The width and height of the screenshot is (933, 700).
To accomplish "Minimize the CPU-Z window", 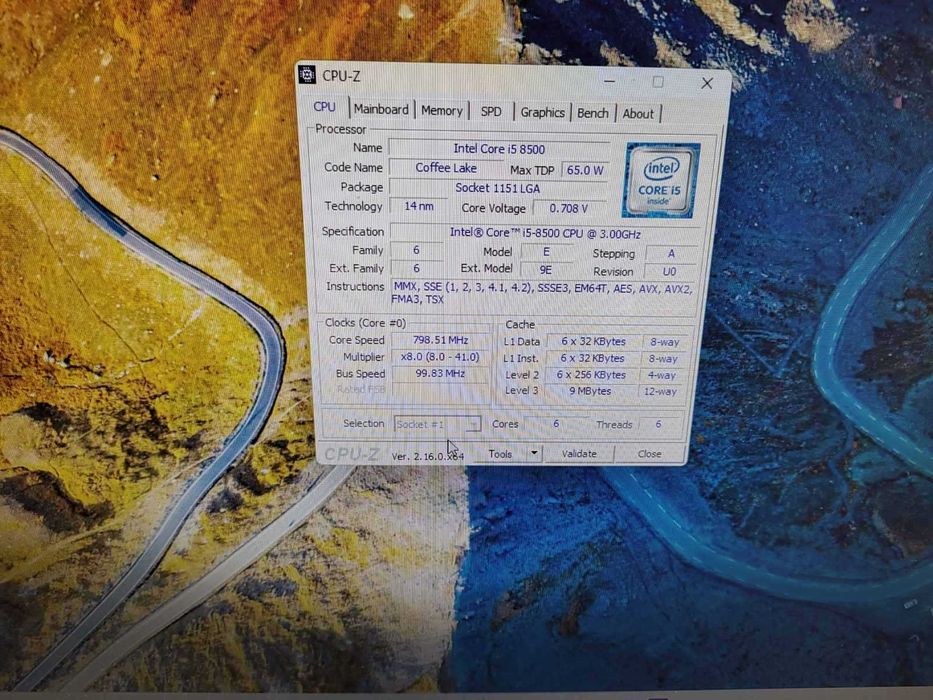I will (609, 81).
